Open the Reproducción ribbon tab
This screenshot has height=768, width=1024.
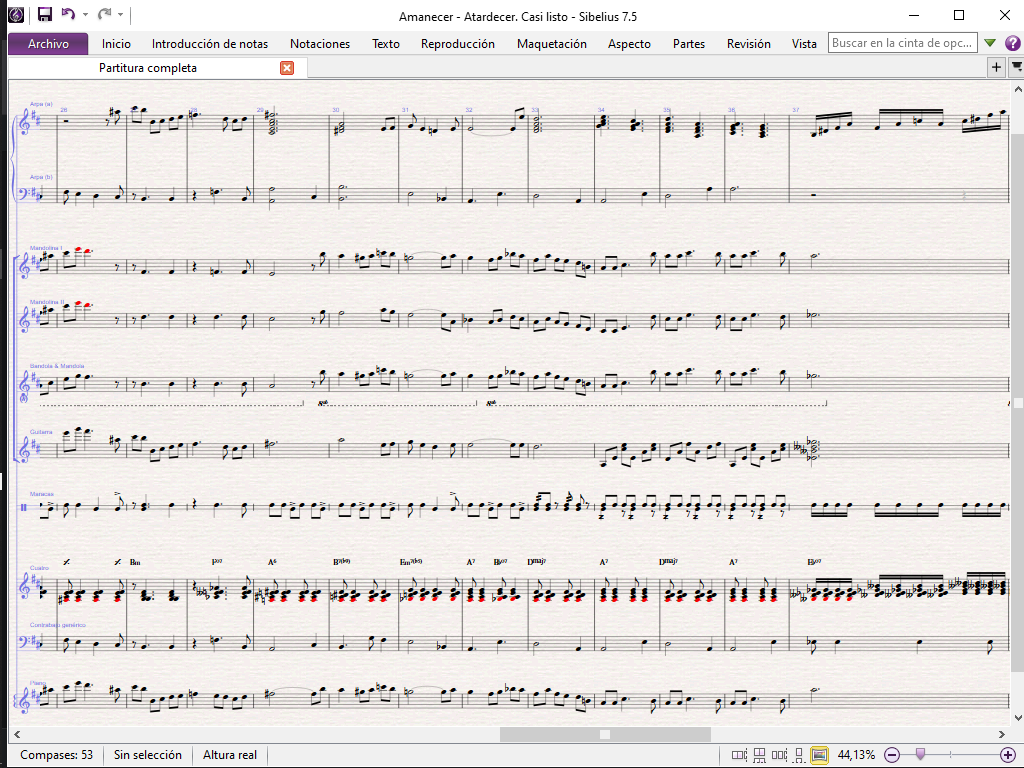click(x=458, y=44)
